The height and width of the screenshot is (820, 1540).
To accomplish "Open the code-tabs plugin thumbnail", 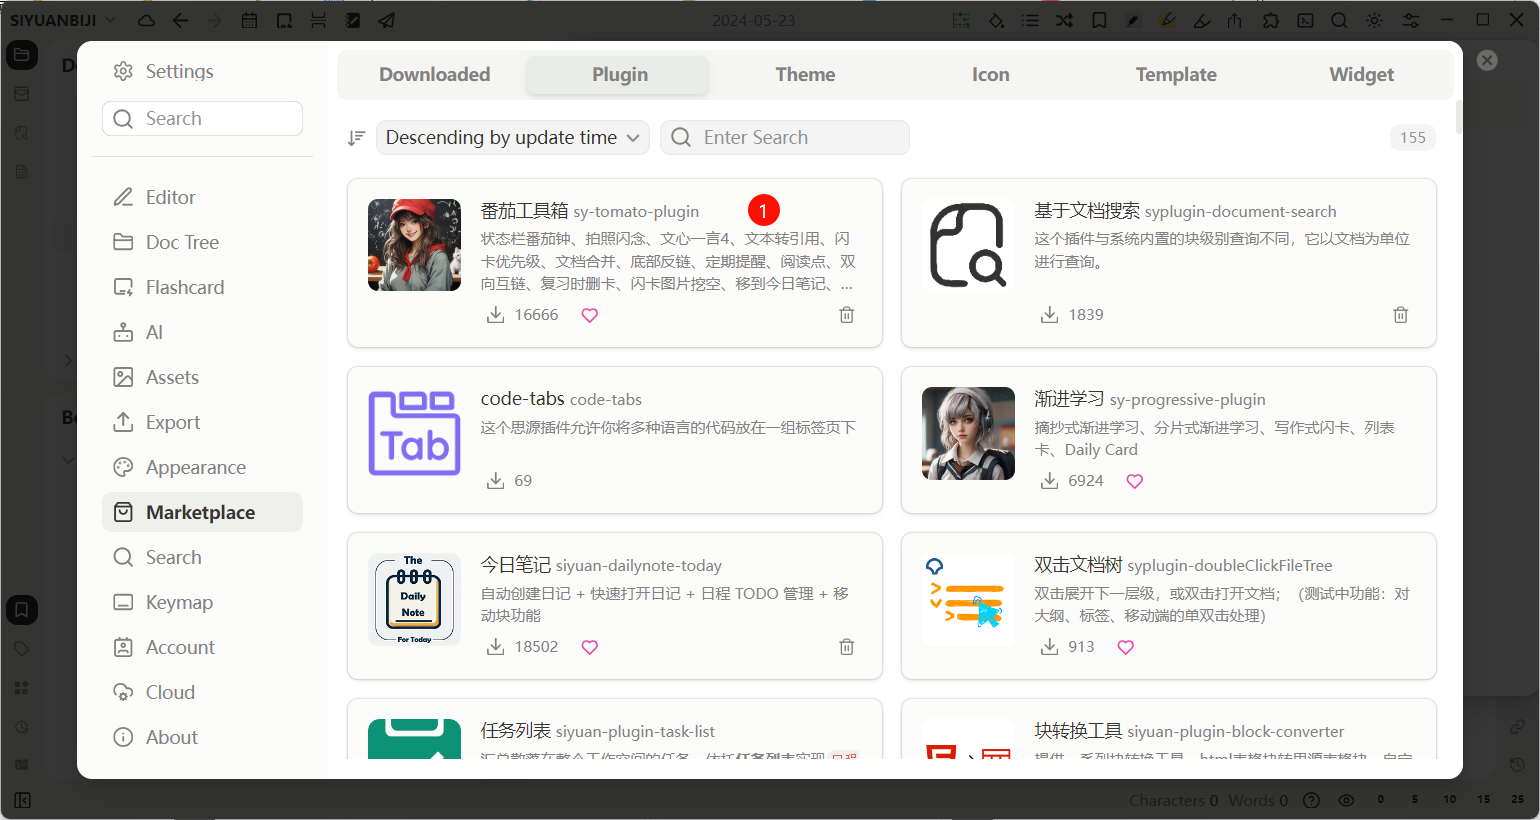I will pos(414,434).
